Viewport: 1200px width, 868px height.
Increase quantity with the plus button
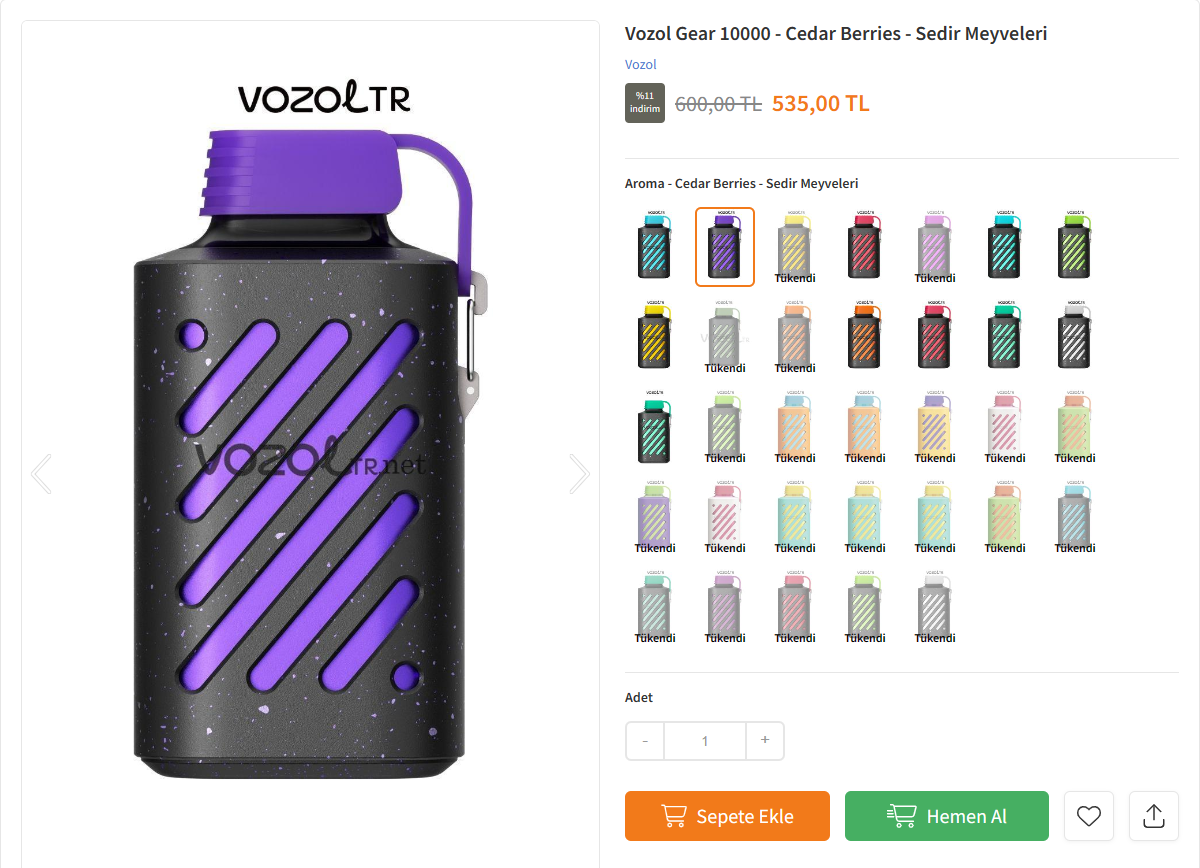[x=765, y=741]
